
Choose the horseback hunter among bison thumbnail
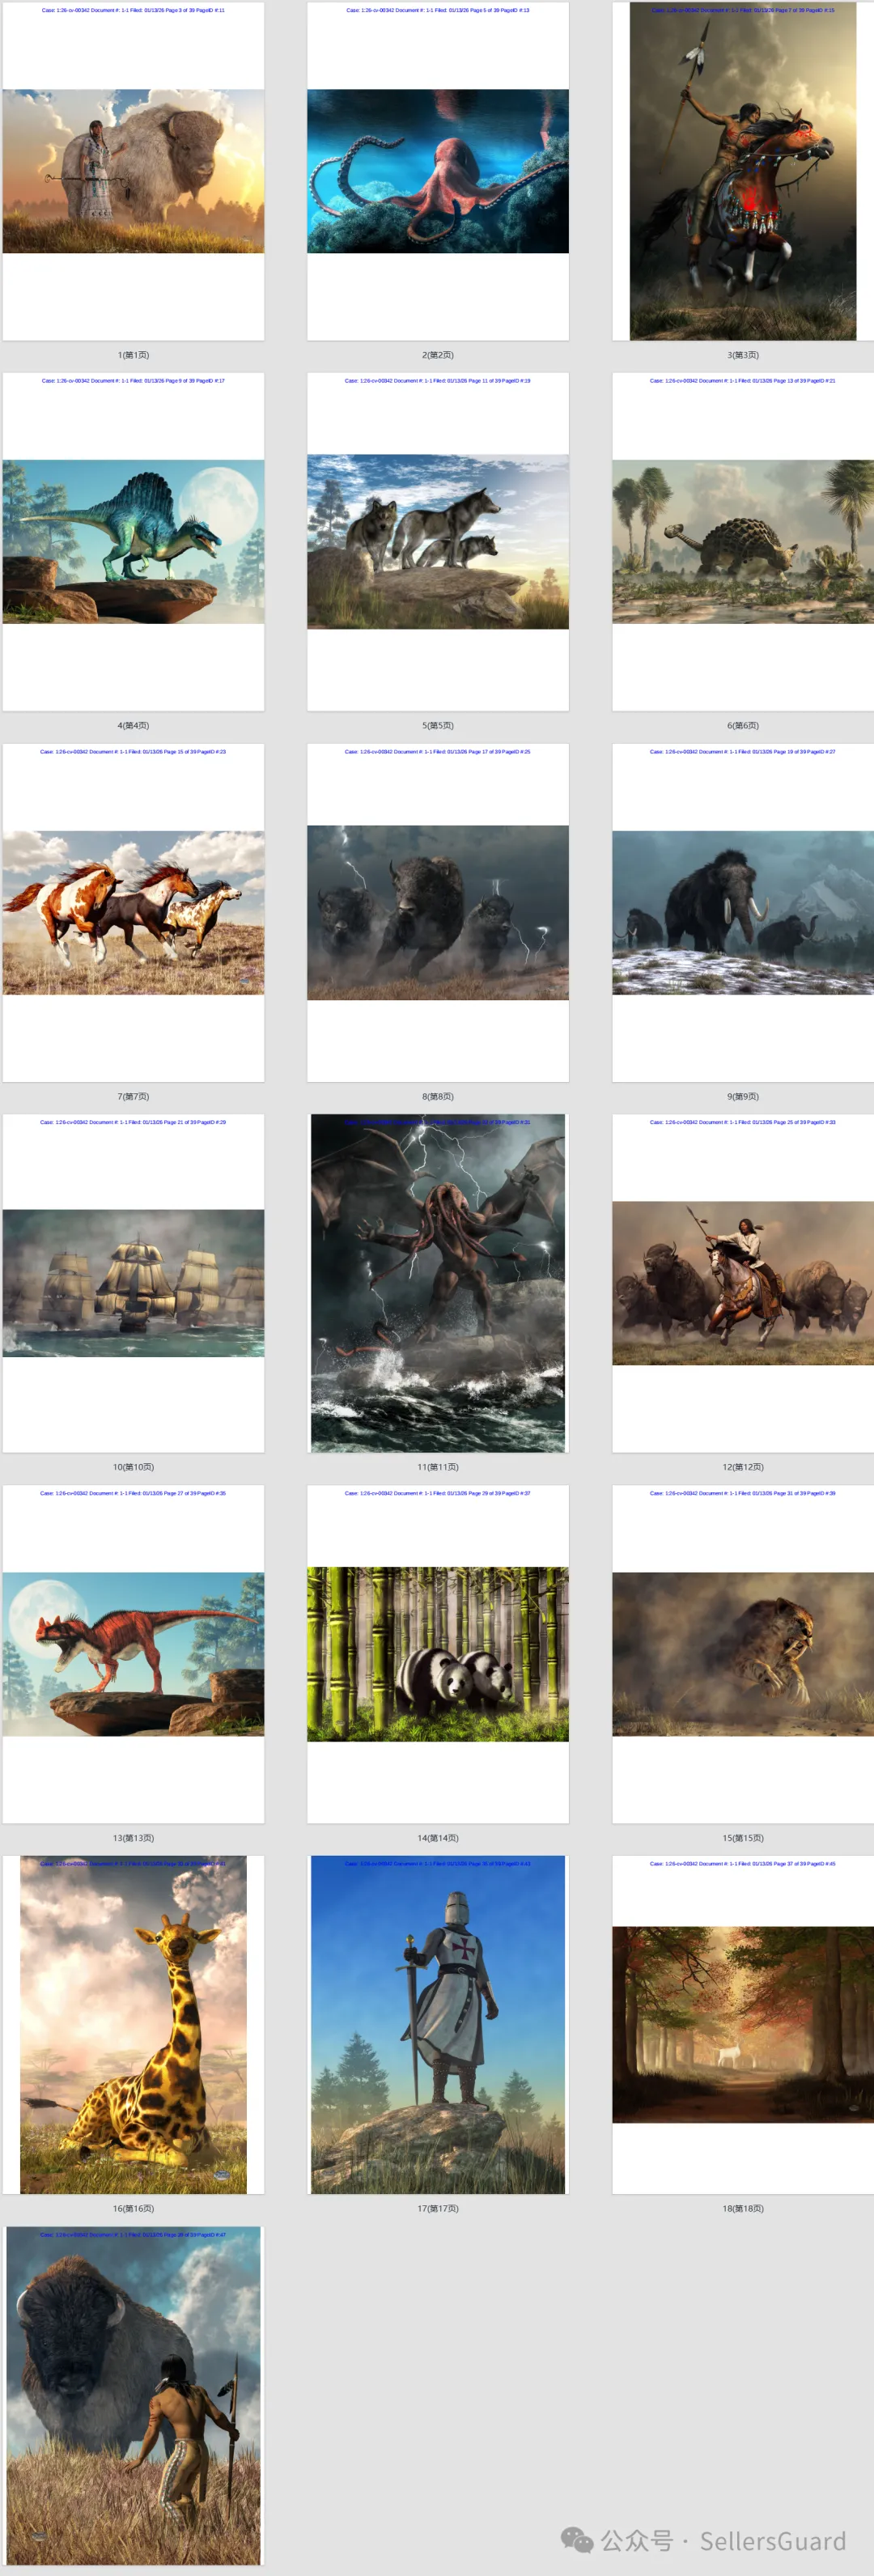743,1284
